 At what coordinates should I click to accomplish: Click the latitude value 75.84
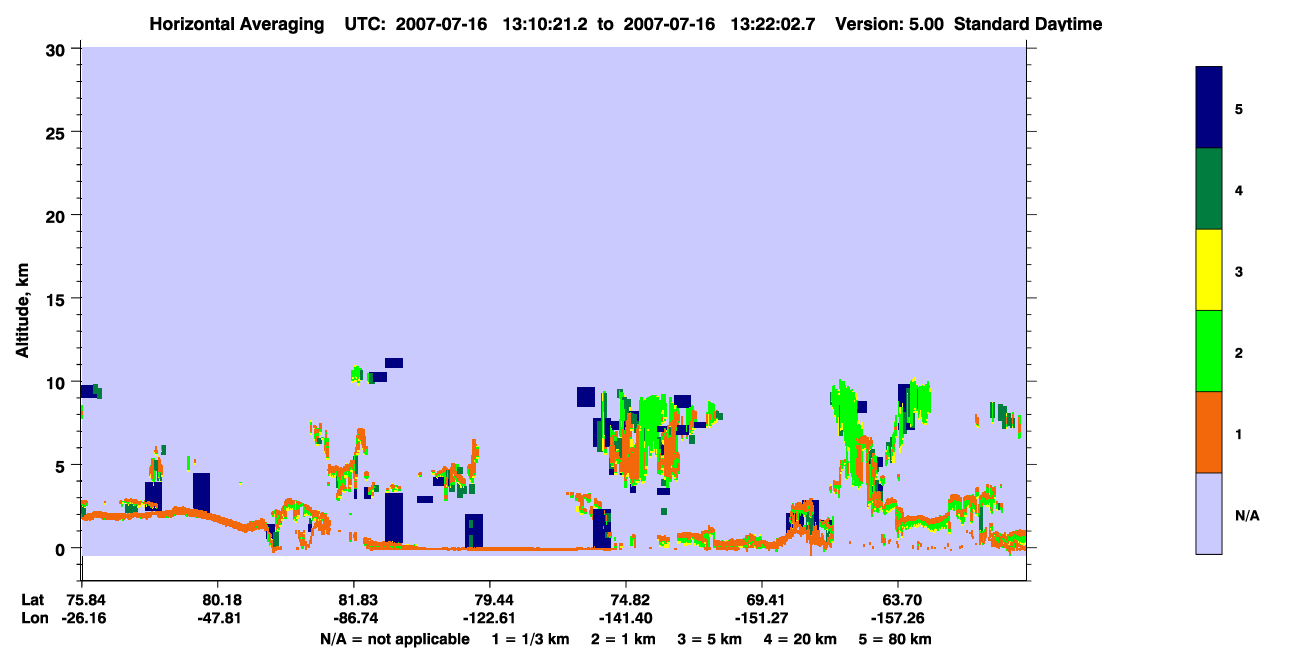pos(84,600)
